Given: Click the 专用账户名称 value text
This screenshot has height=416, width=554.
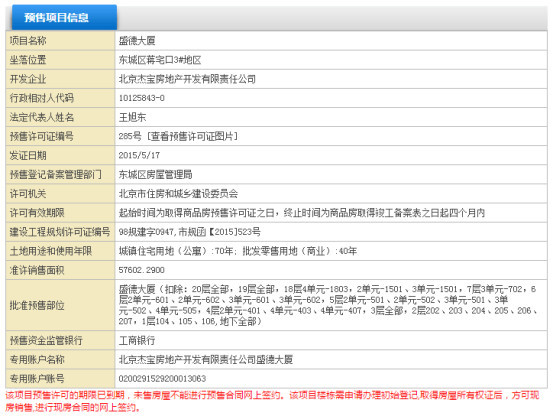Looking at the screenshot, I should click(x=206, y=359).
